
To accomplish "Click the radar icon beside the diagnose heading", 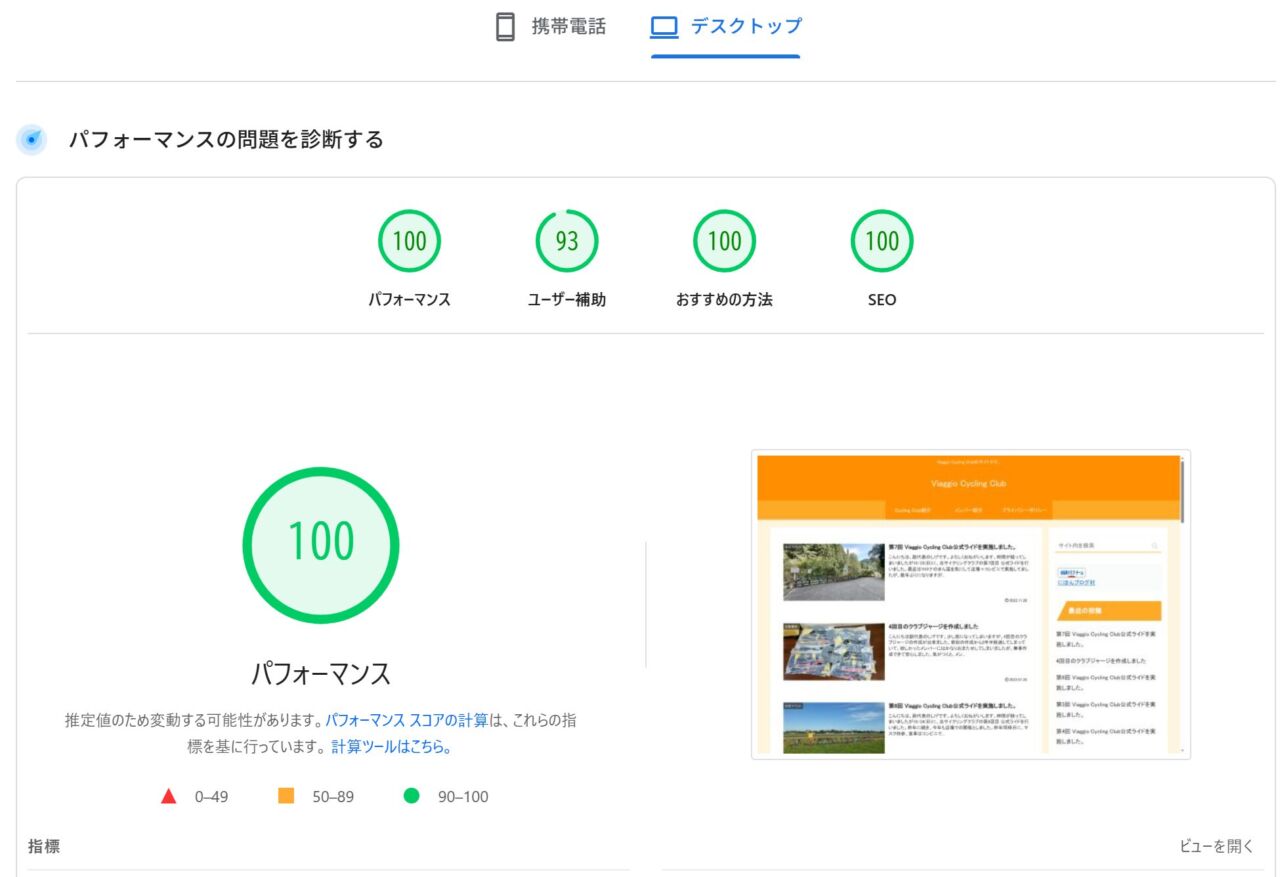I will (x=32, y=140).
